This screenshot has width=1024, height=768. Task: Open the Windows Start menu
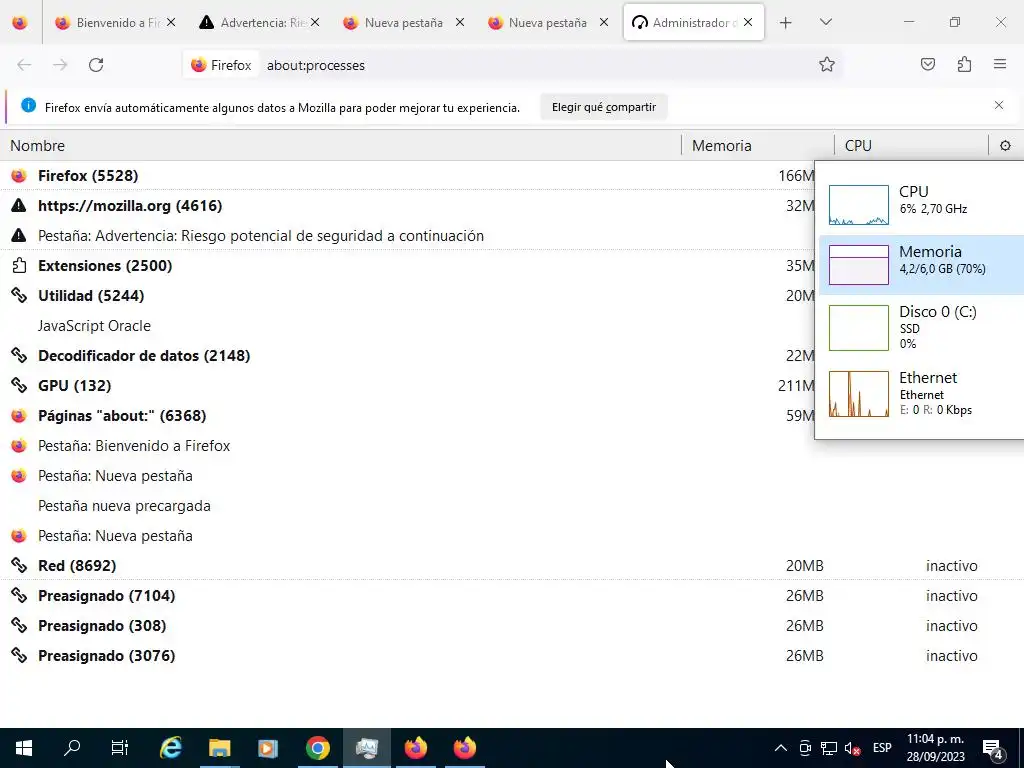24,748
